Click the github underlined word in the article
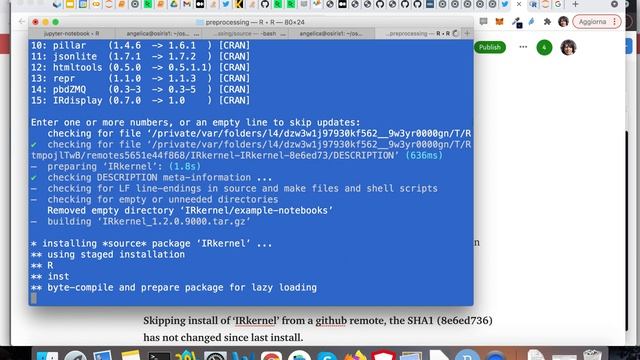 tap(331, 321)
